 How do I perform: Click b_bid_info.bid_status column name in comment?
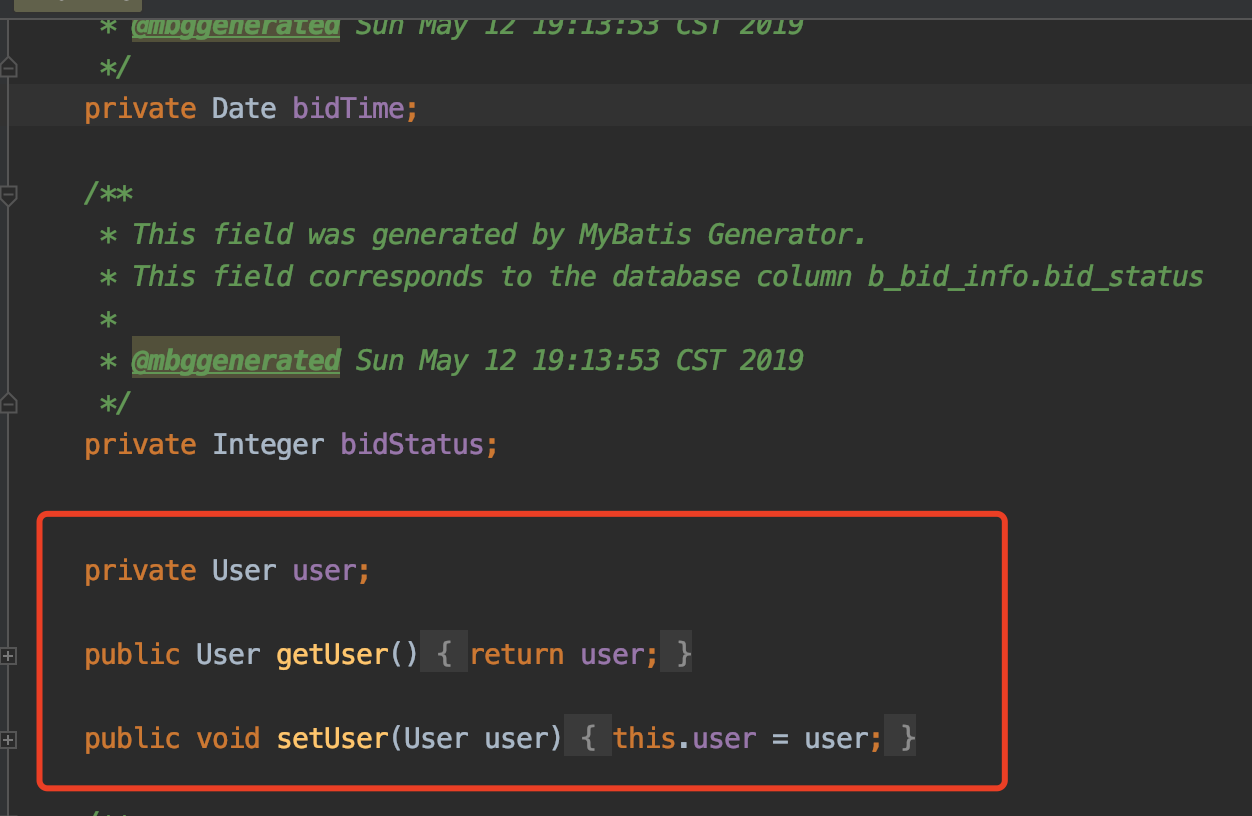click(x=1035, y=276)
